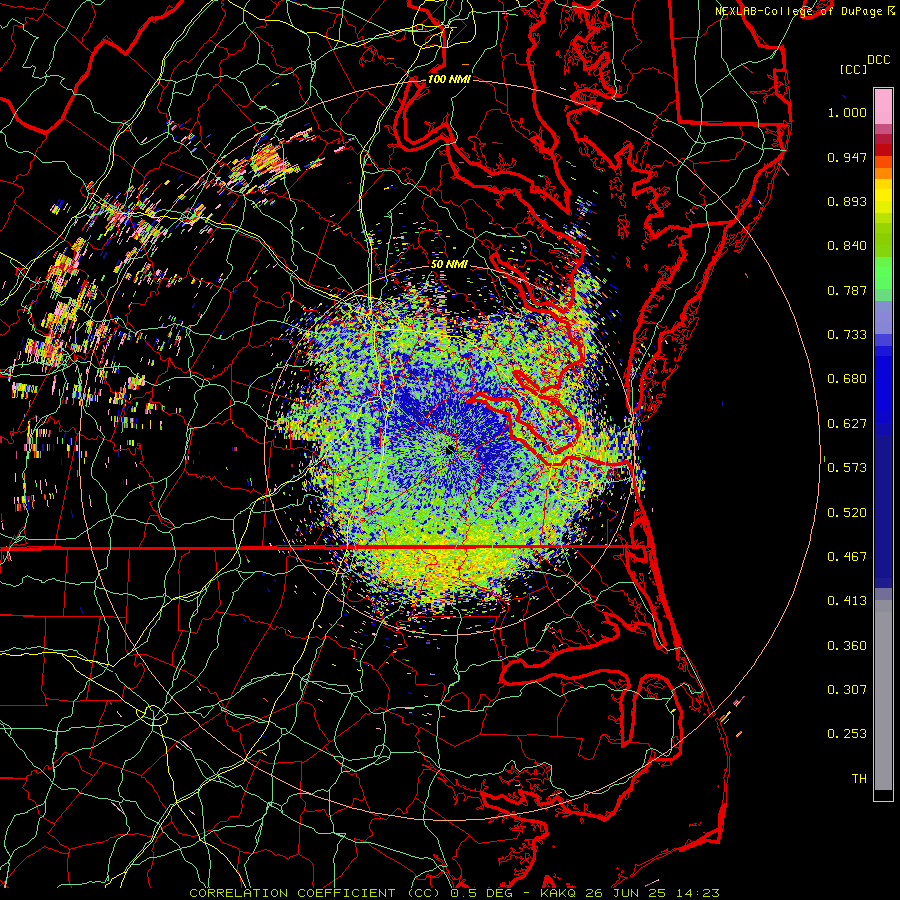Click the 0.733 legend value
The height and width of the screenshot is (900, 900).
pyautogui.click(x=847, y=335)
